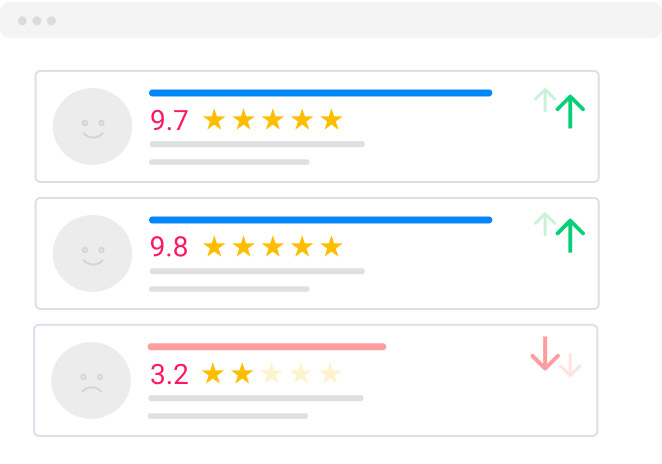
Task: Click the third star on the 9.7 rating
Action: pyautogui.click(x=272, y=120)
